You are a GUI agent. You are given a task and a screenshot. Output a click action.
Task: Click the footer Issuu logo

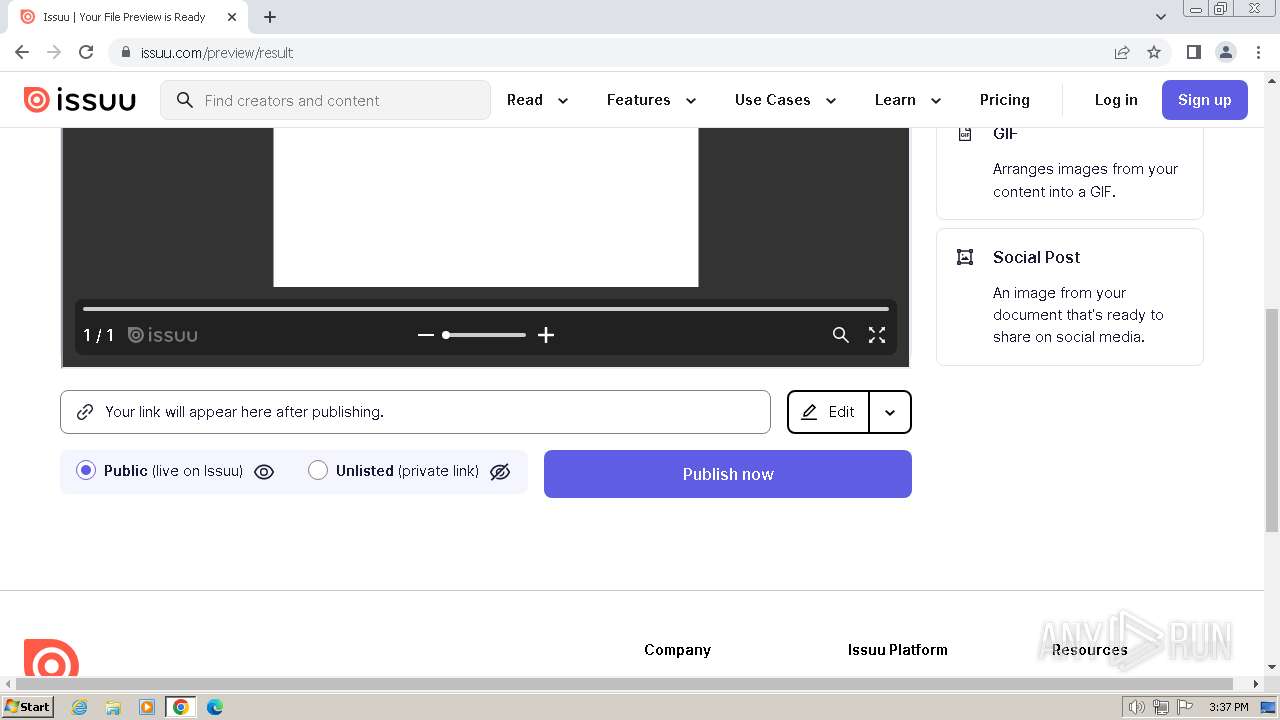[x=51, y=658]
